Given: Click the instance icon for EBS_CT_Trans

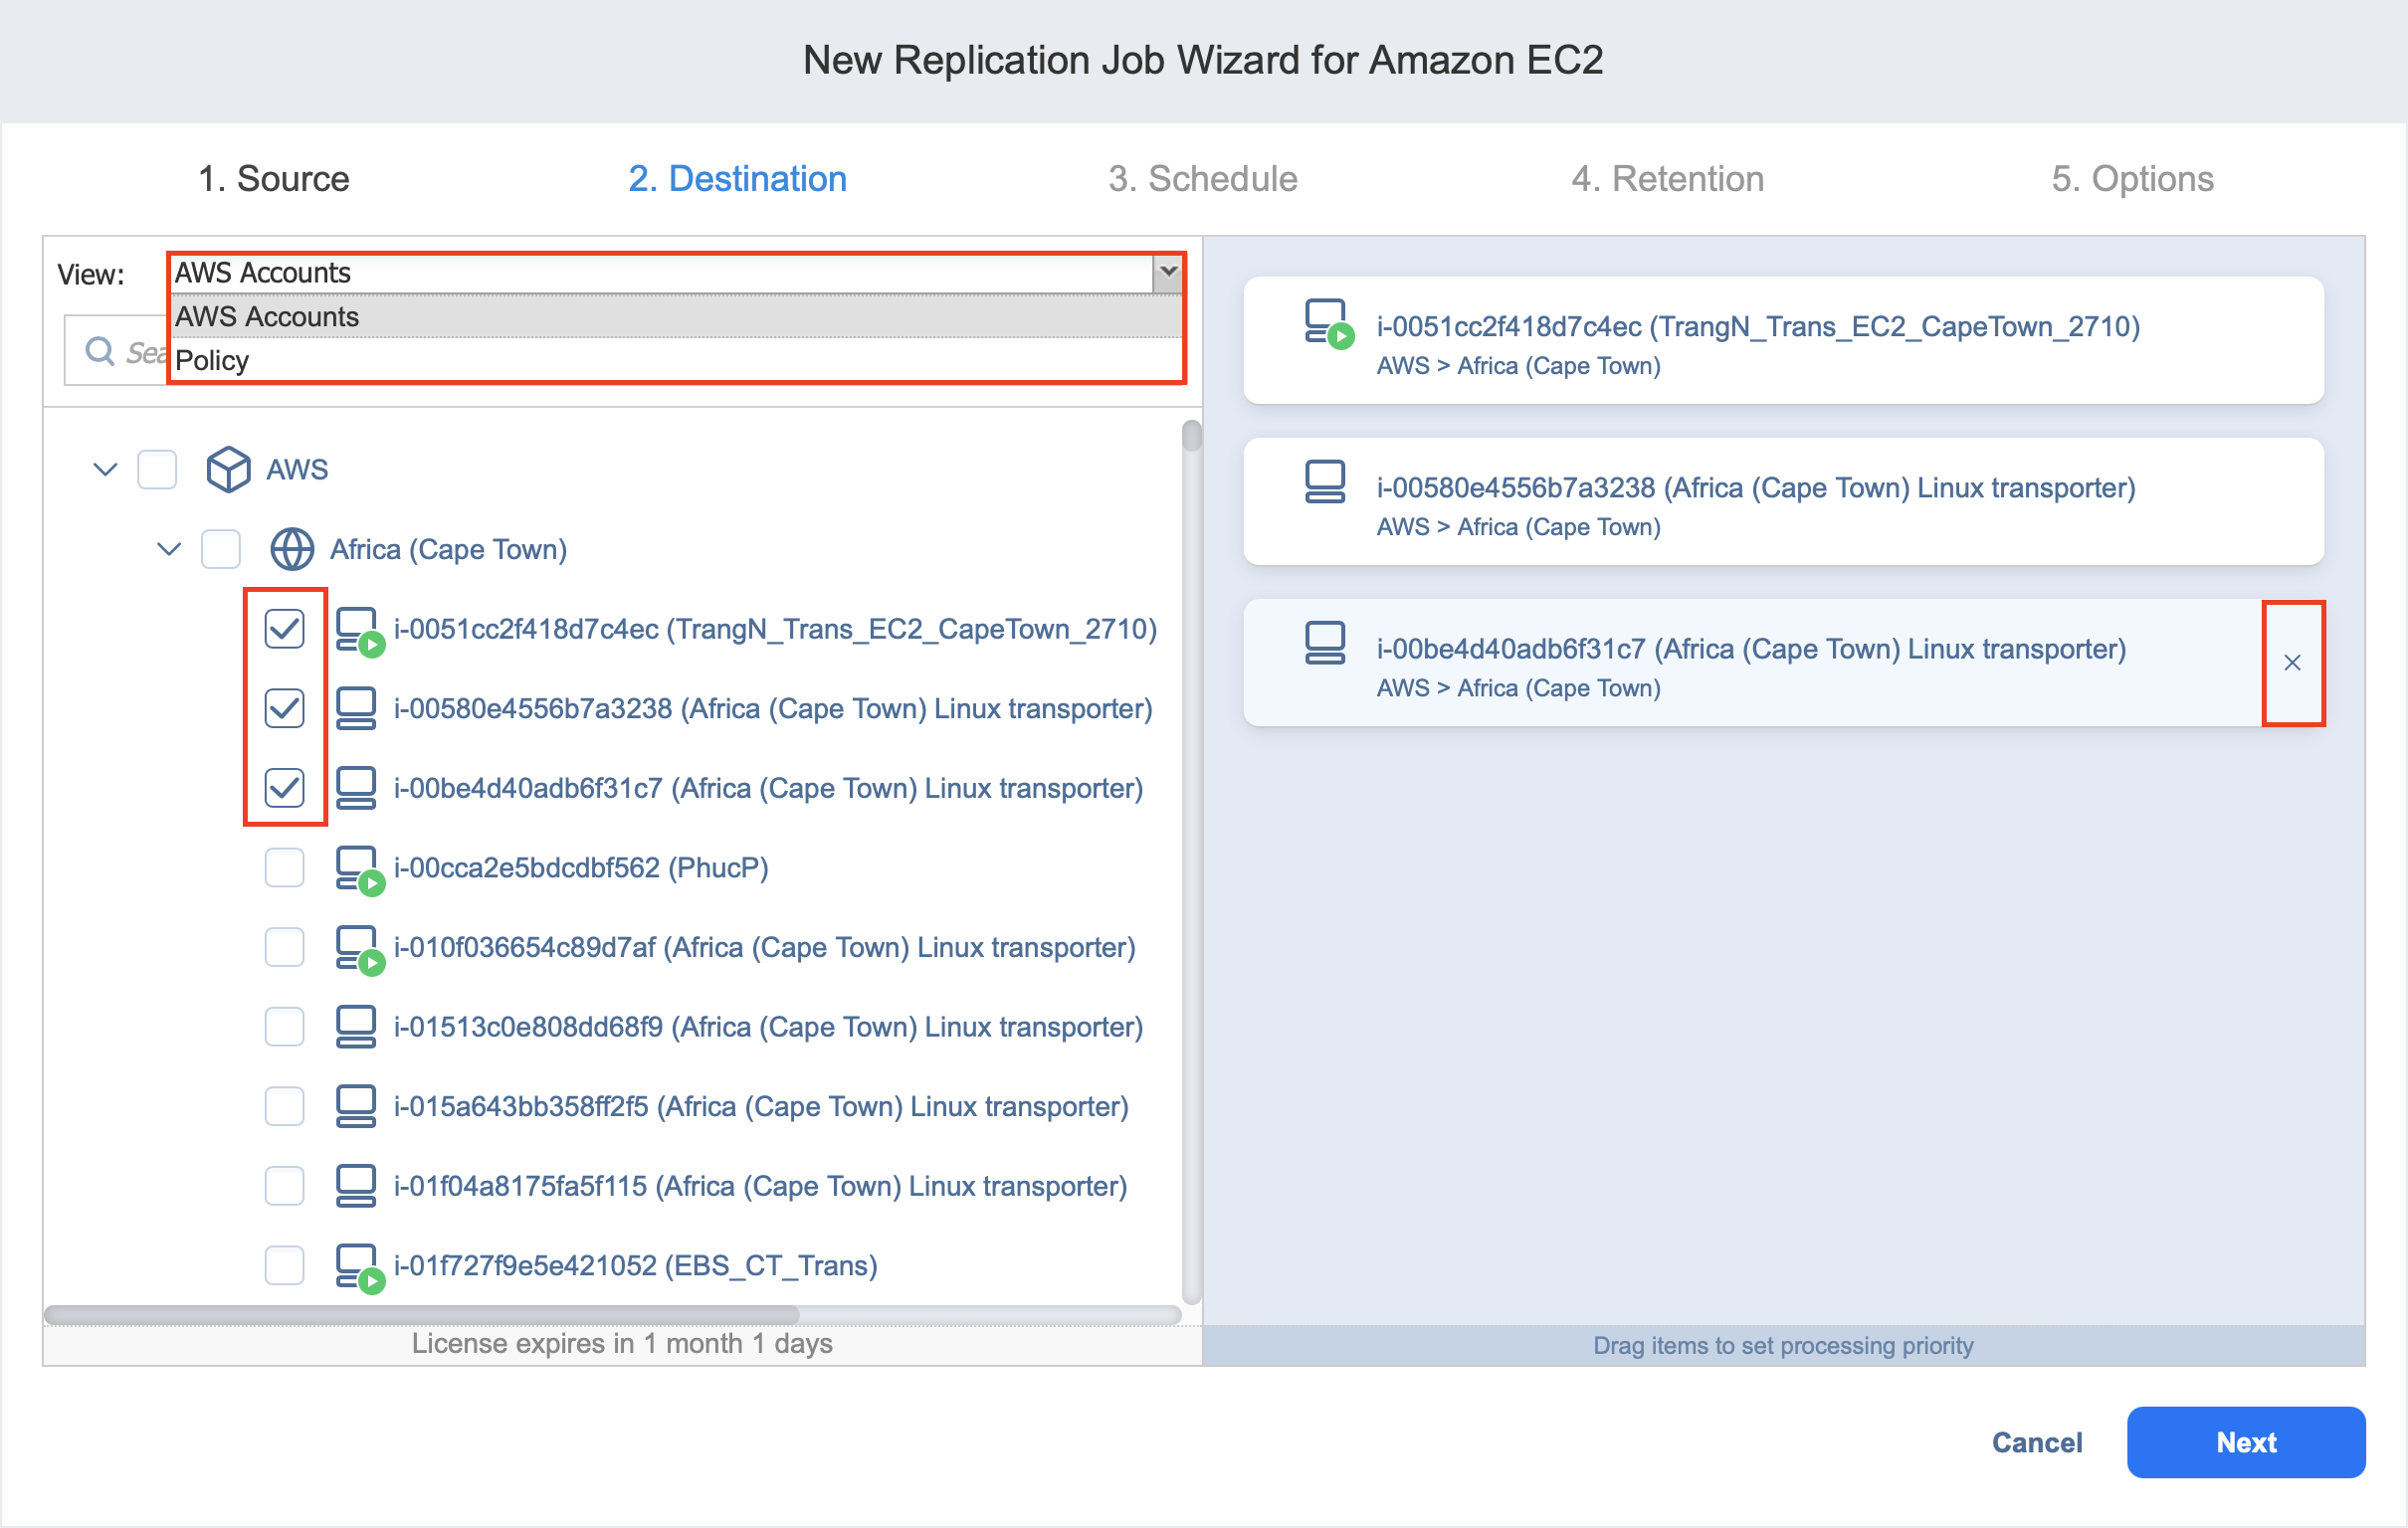Looking at the screenshot, I should pyautogui.click(x=357, y=1266).
